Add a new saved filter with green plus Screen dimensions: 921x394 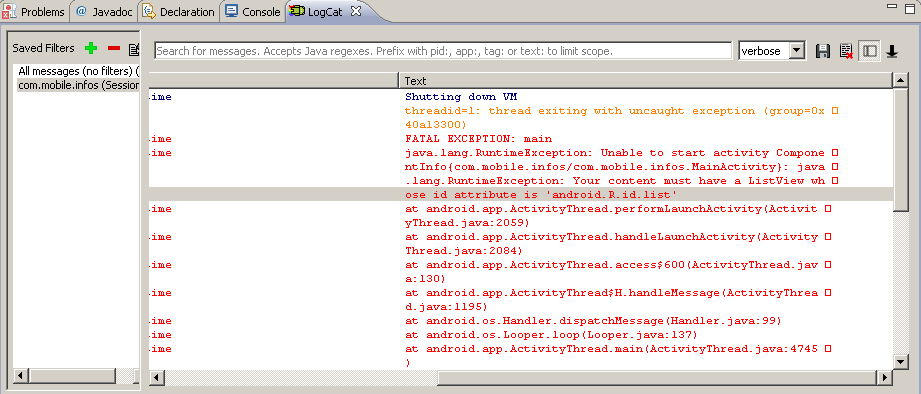(x=91, y=48)
